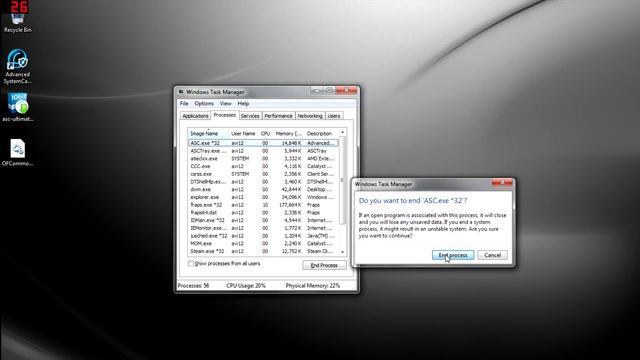The width and height of the screenshot is (640, 360).
Task: Click End Process in Task Manager window
Action: [x=324, y=265]
